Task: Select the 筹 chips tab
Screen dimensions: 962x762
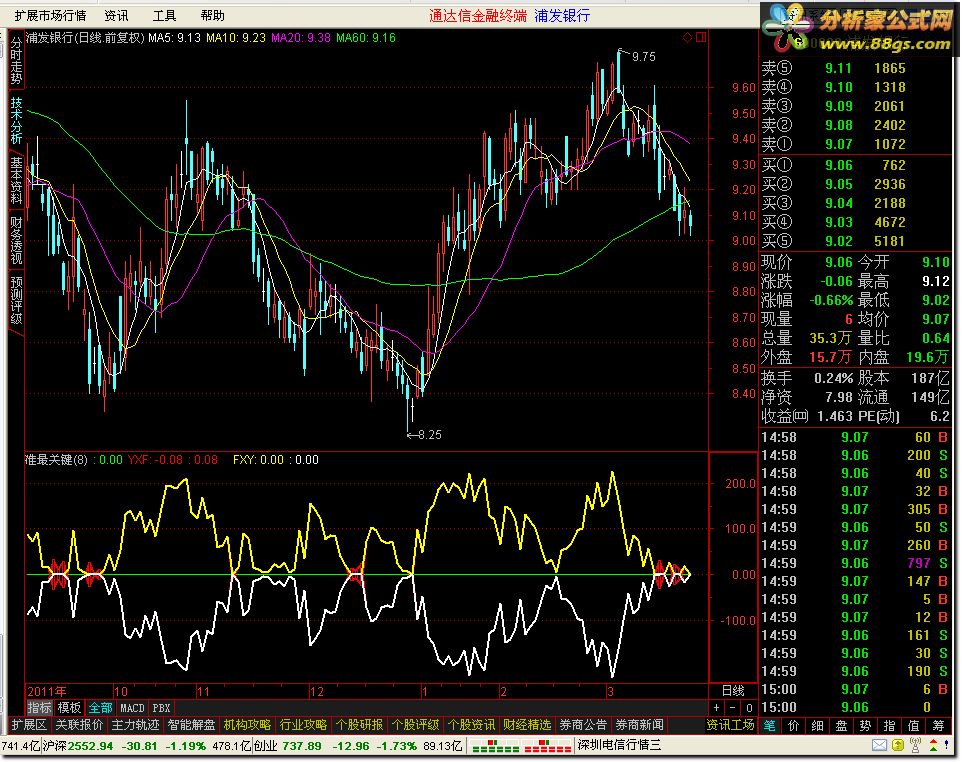Action: tap(938, 726)
